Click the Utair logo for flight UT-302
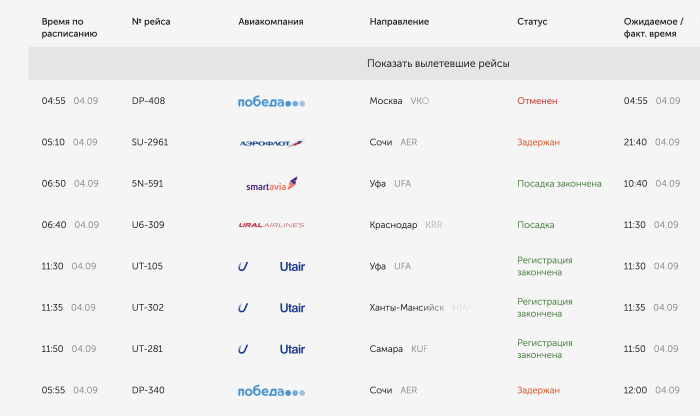 coord(271,308)
